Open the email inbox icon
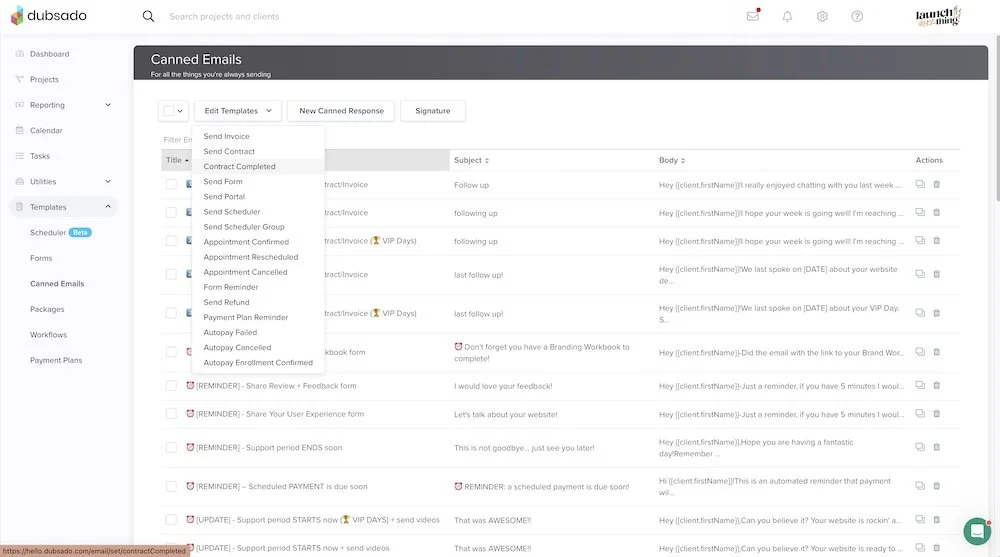Screen dimensions: 1000x557 [753, 16]
